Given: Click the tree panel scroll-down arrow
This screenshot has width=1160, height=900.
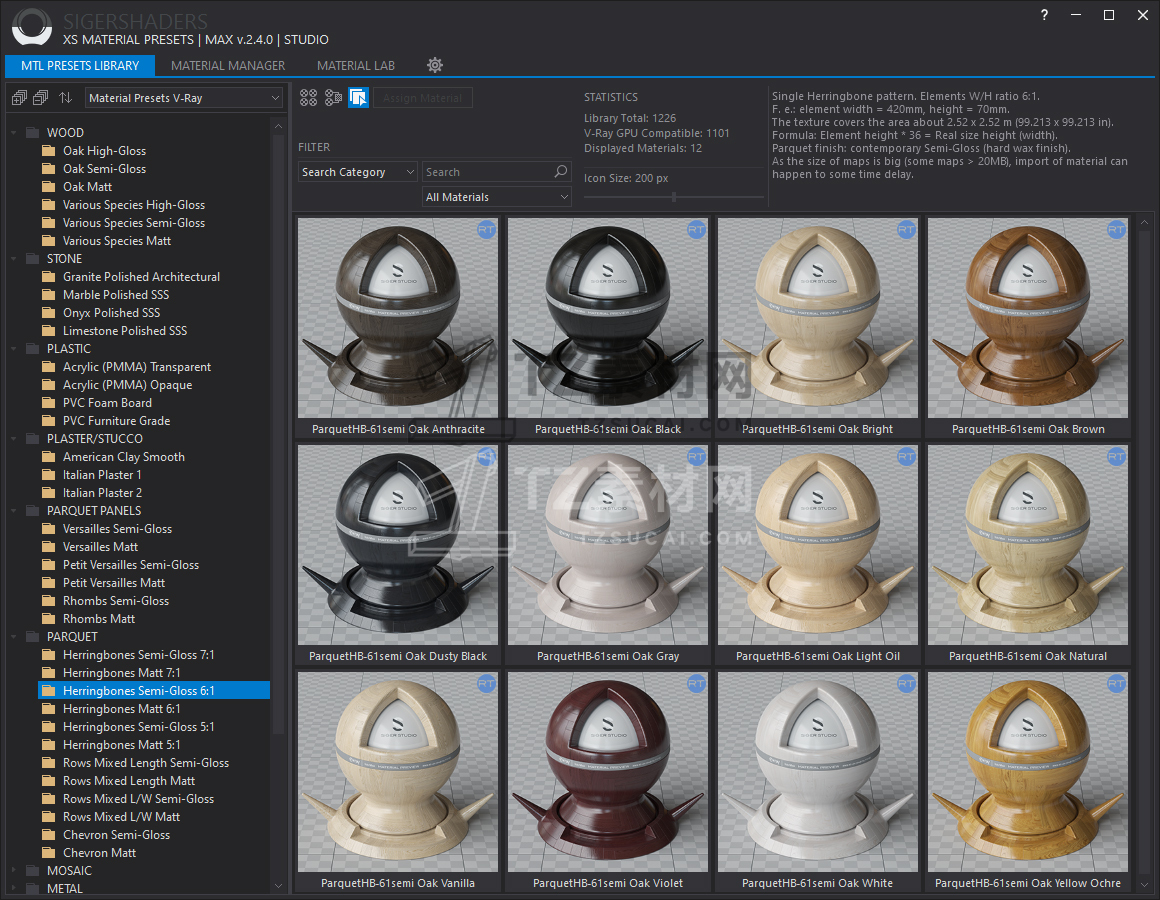Looking at the screenshot, I should (278, 885).
